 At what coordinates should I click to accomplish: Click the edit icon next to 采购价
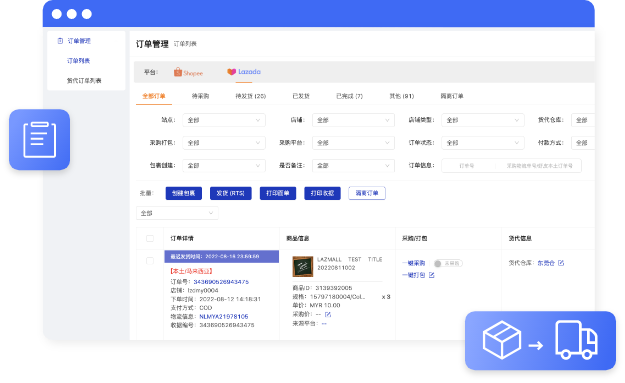(328, 314)
